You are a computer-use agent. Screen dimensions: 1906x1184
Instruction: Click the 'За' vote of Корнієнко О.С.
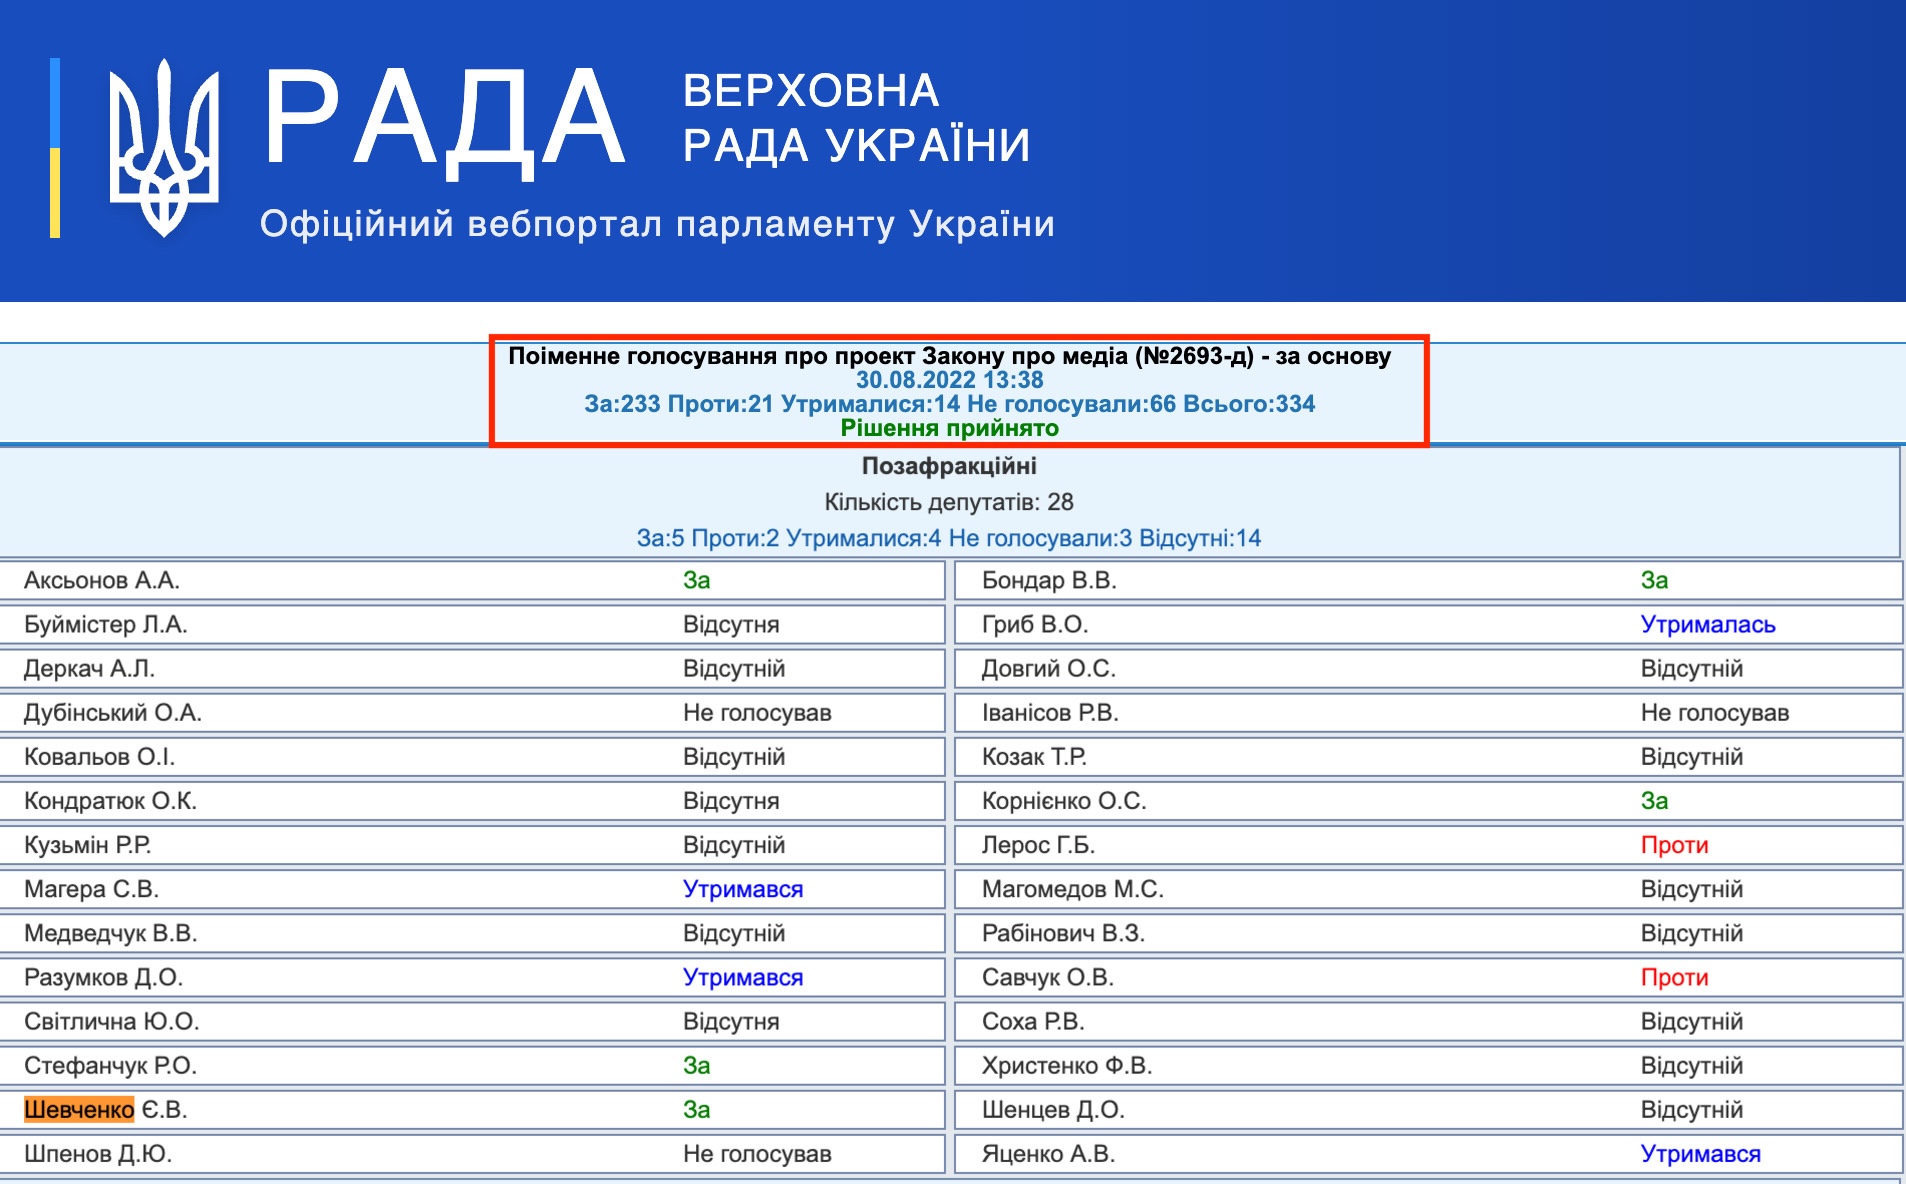(1655, 800)
